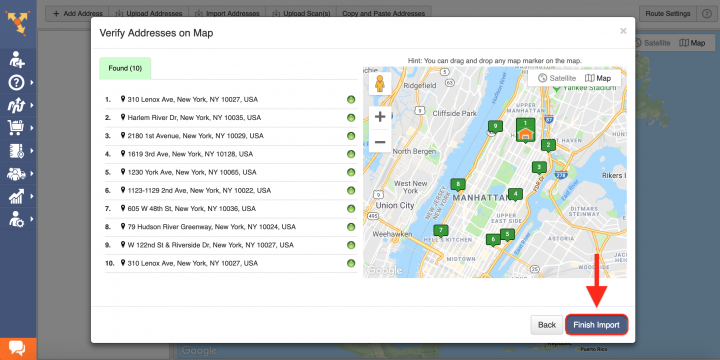
Task: Select the Found (10) tab
Action: tap(125, 68)
